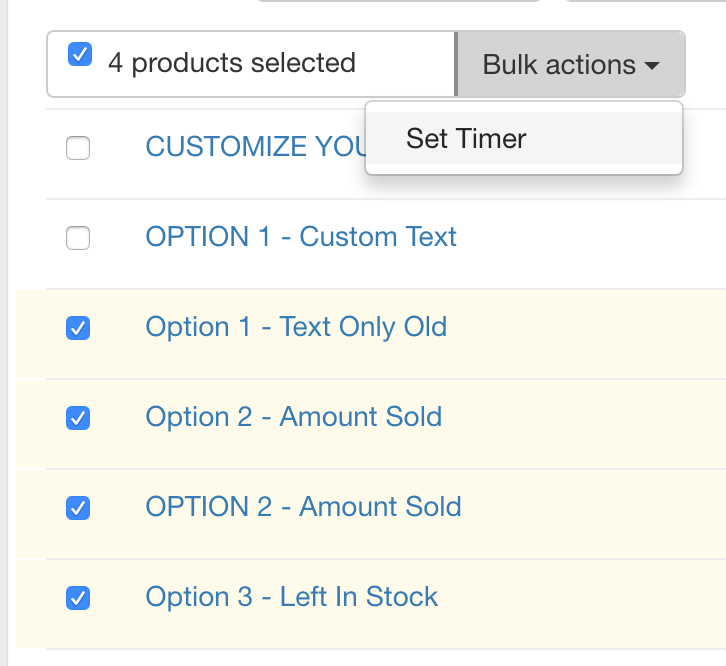Screen dimensions: 726x666
Task: Toggle the select-all products checkbox
Action: tap(80, 54)
